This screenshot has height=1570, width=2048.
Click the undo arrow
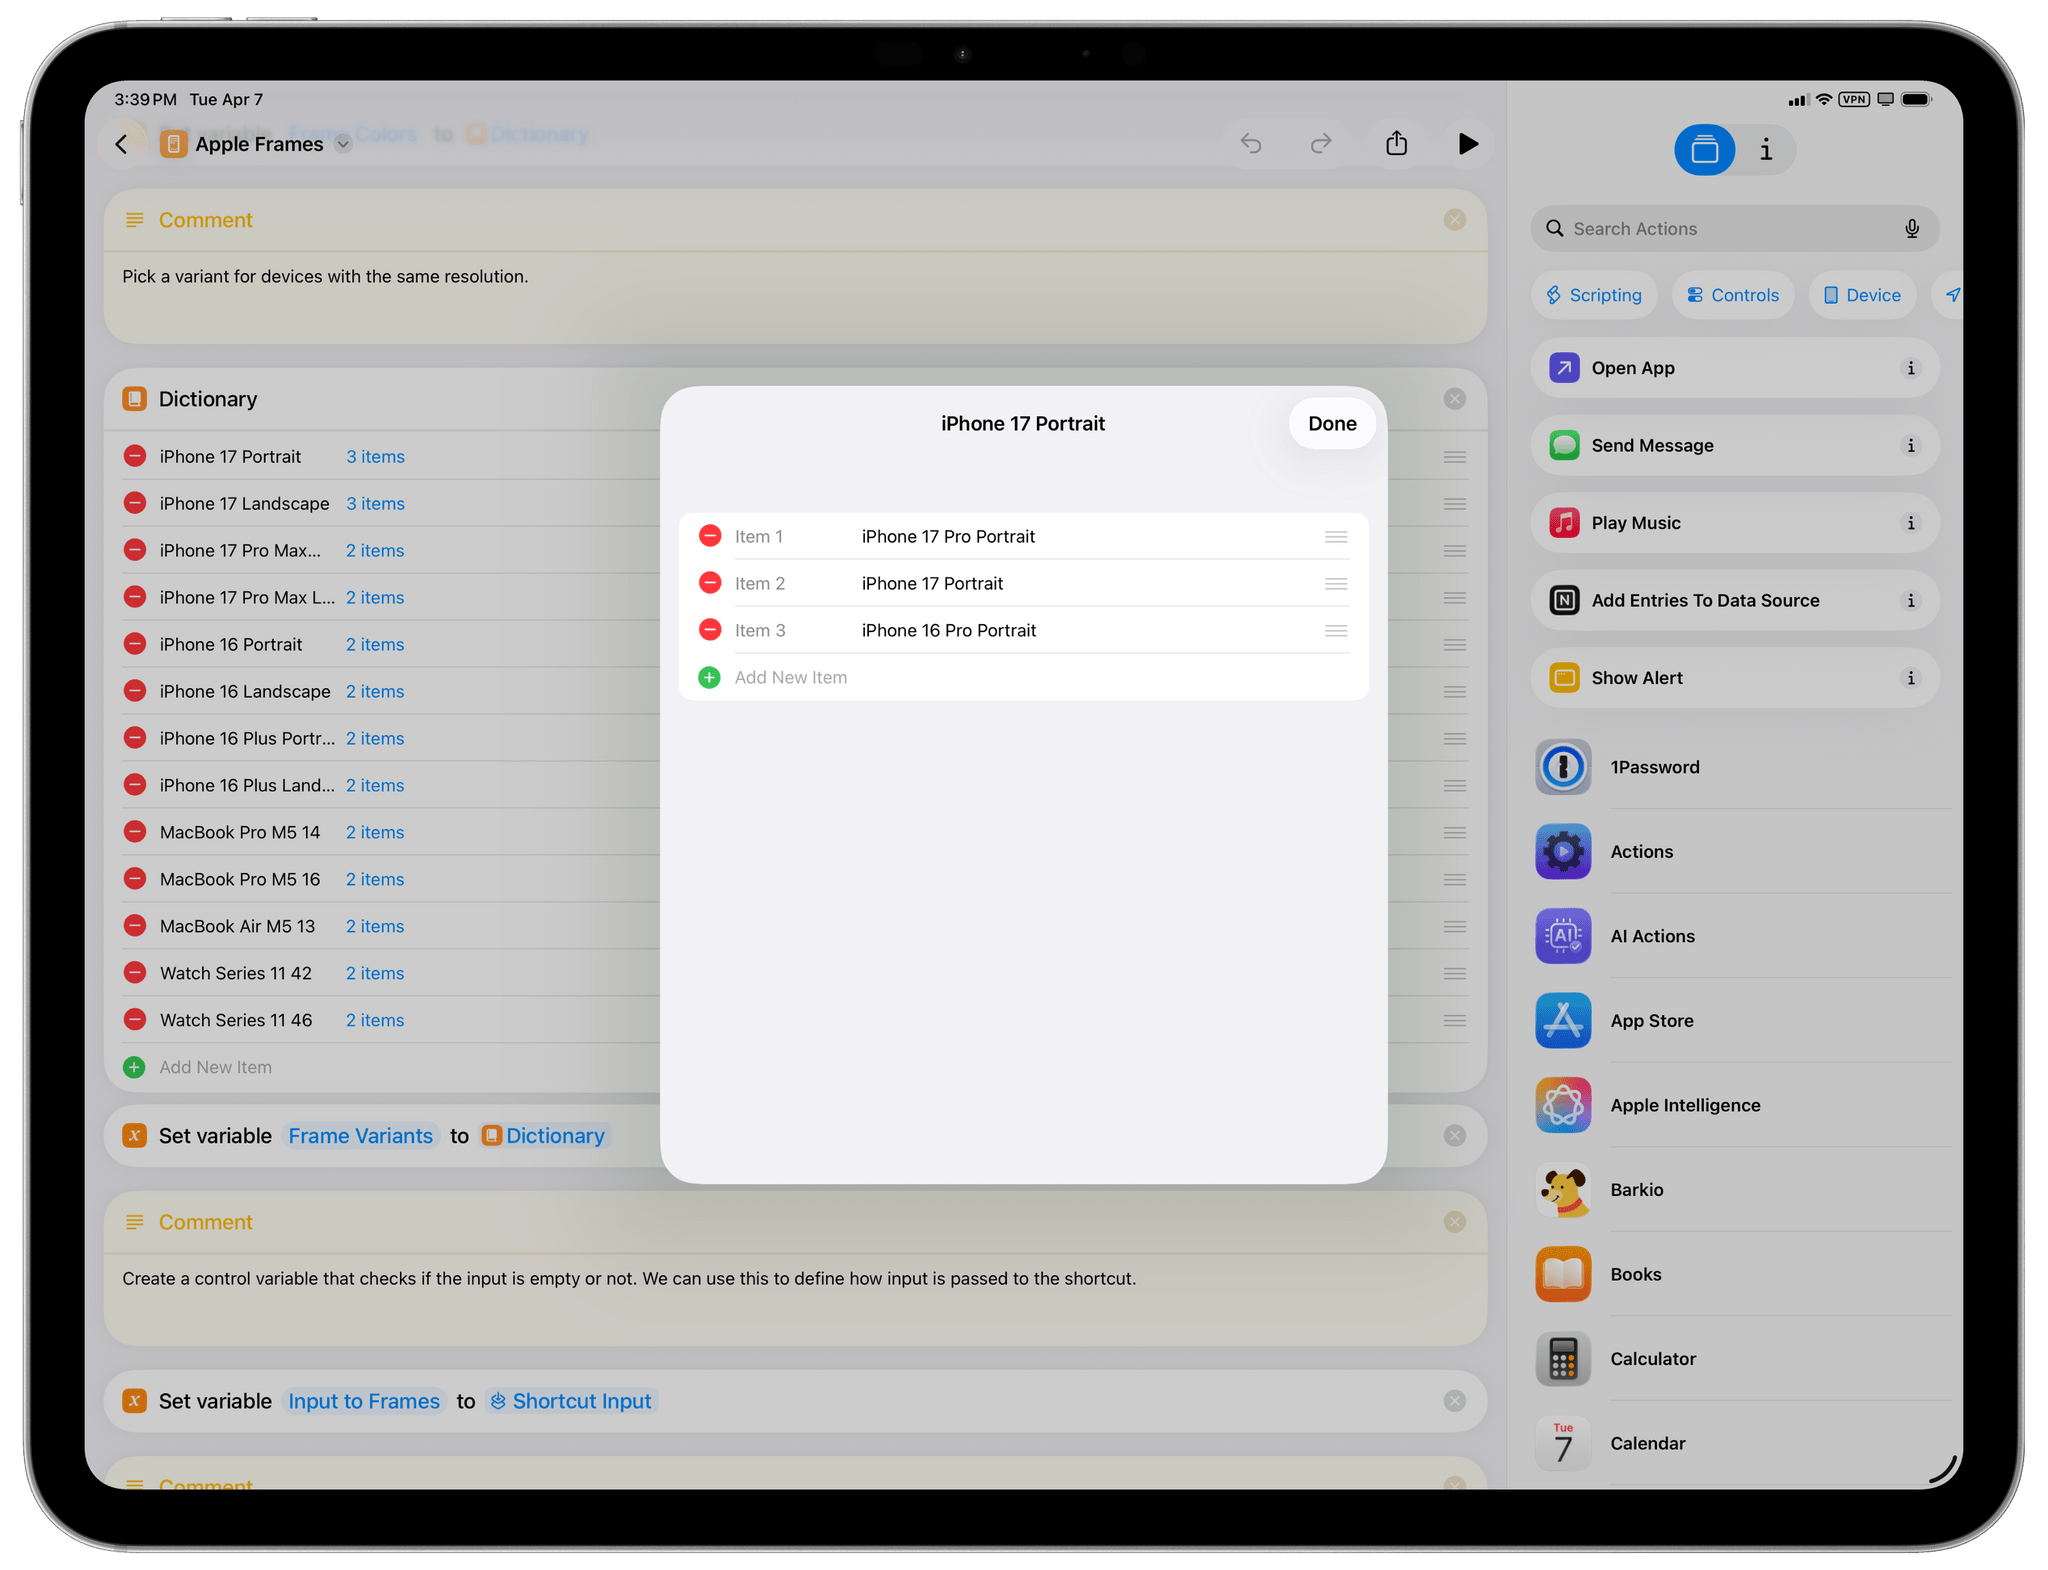pos(1251,144)
